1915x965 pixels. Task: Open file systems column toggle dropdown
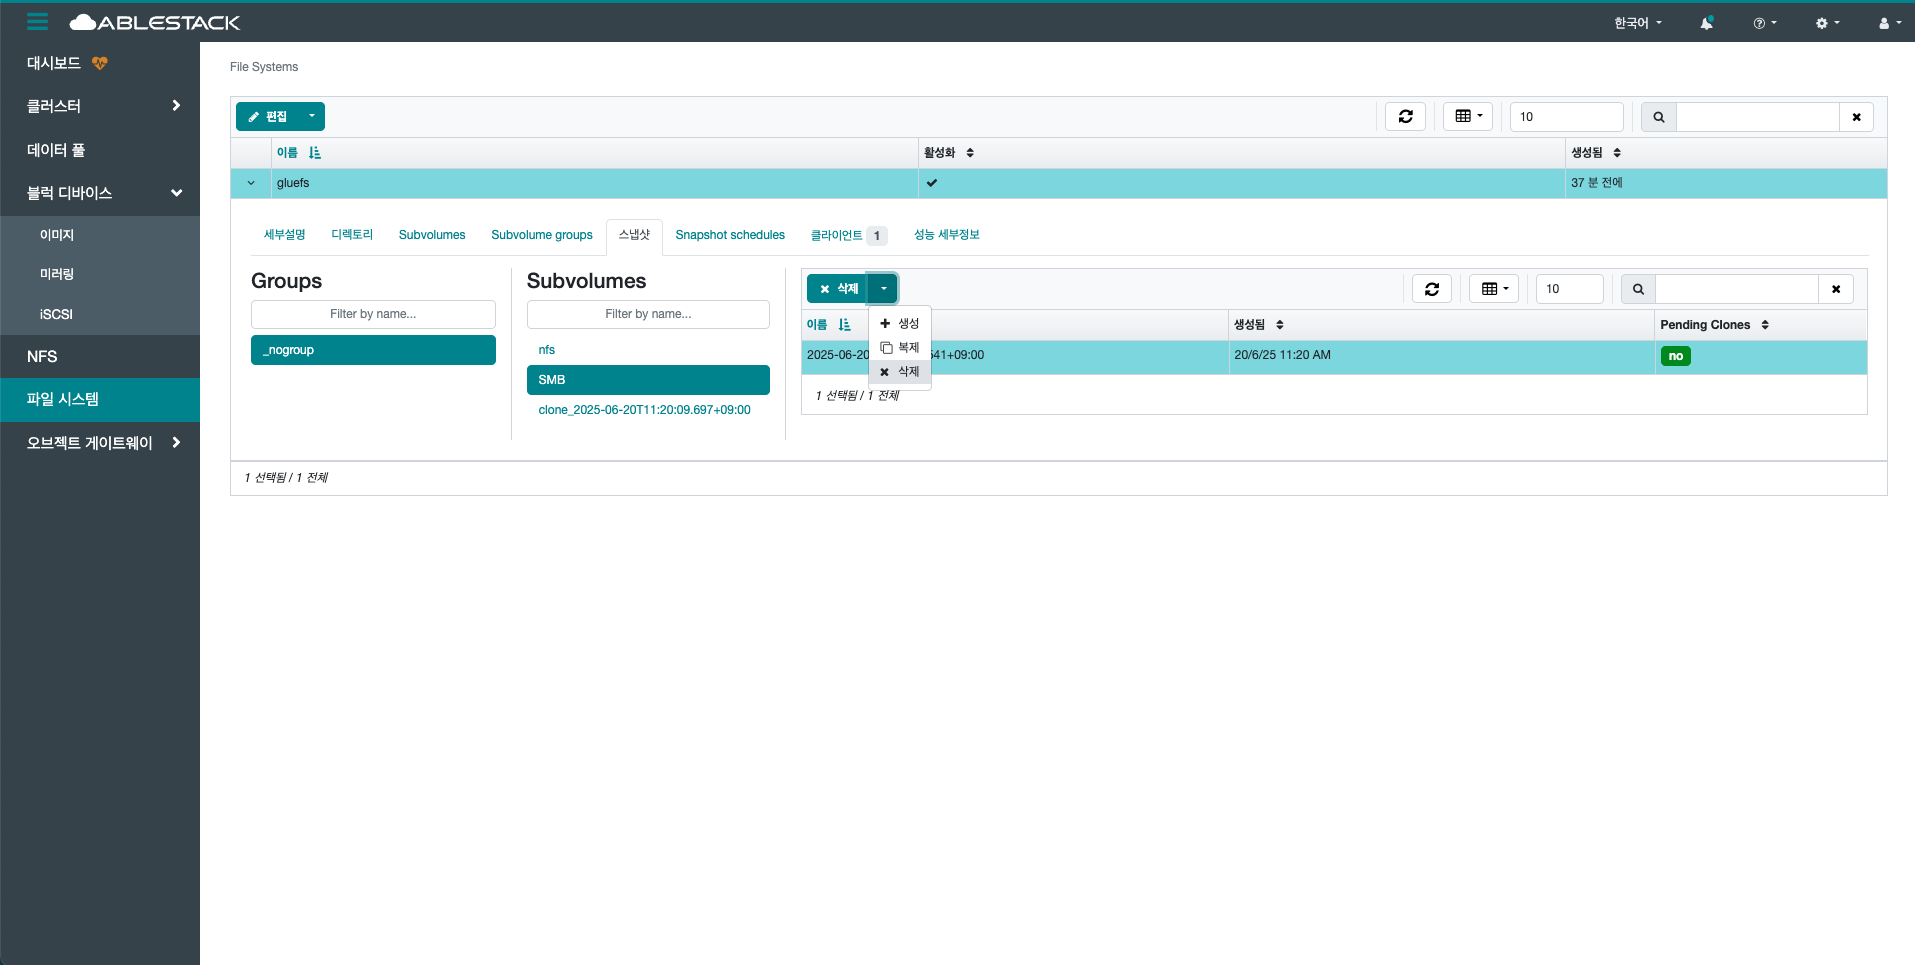point(1467,117)
